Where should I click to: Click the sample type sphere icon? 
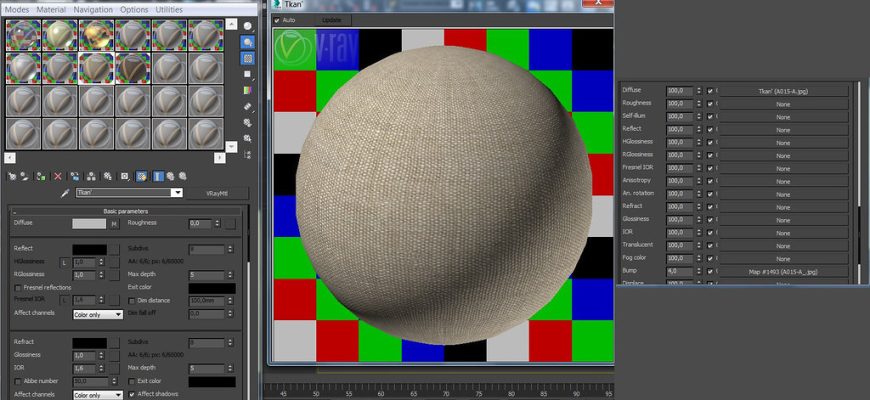[247, 24]
